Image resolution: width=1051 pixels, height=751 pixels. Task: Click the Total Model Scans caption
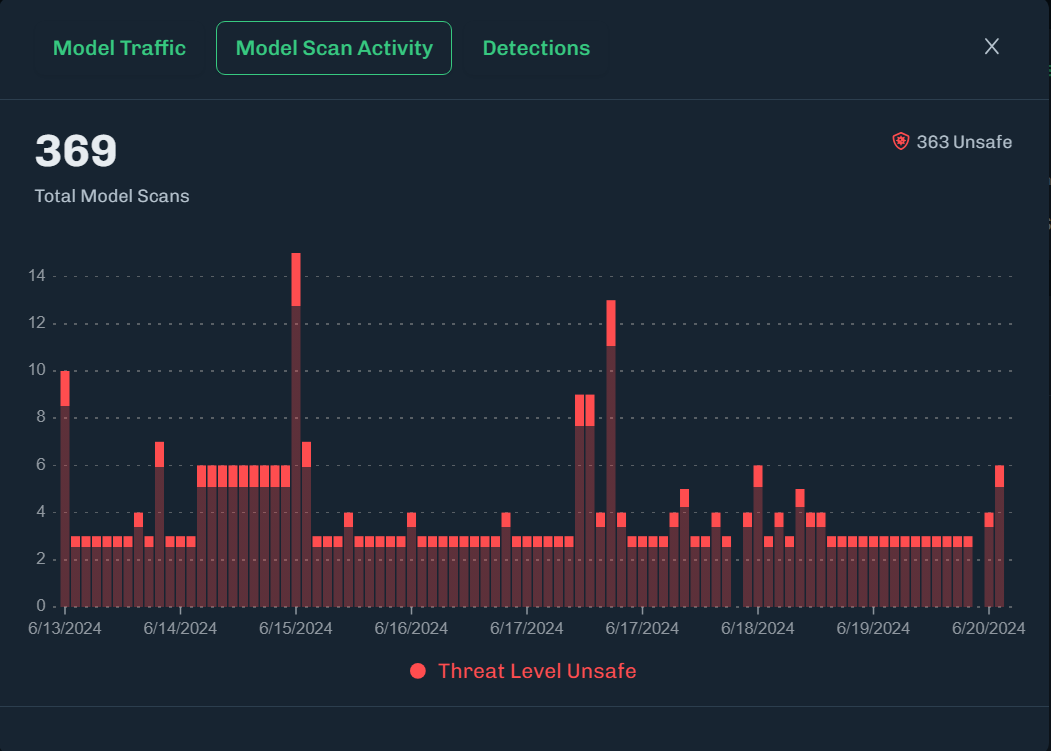coord(112,196)
